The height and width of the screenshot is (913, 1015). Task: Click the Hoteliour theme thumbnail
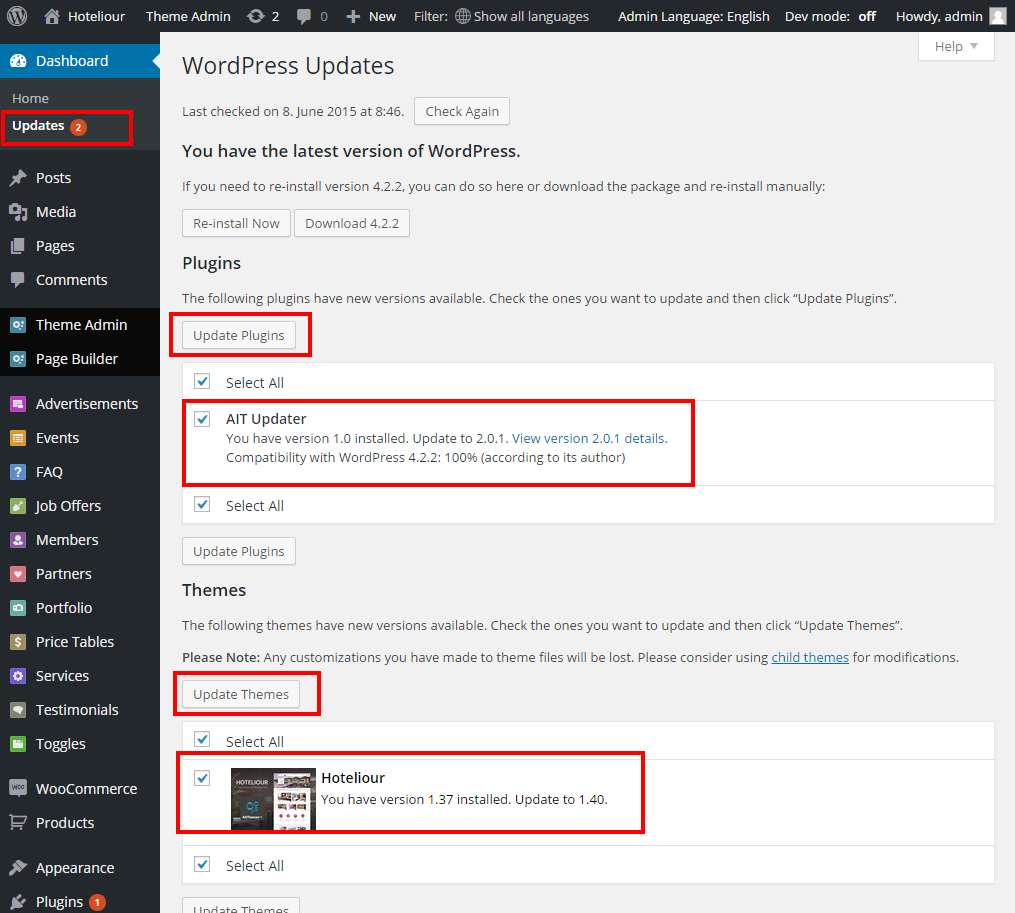point(272,798)
